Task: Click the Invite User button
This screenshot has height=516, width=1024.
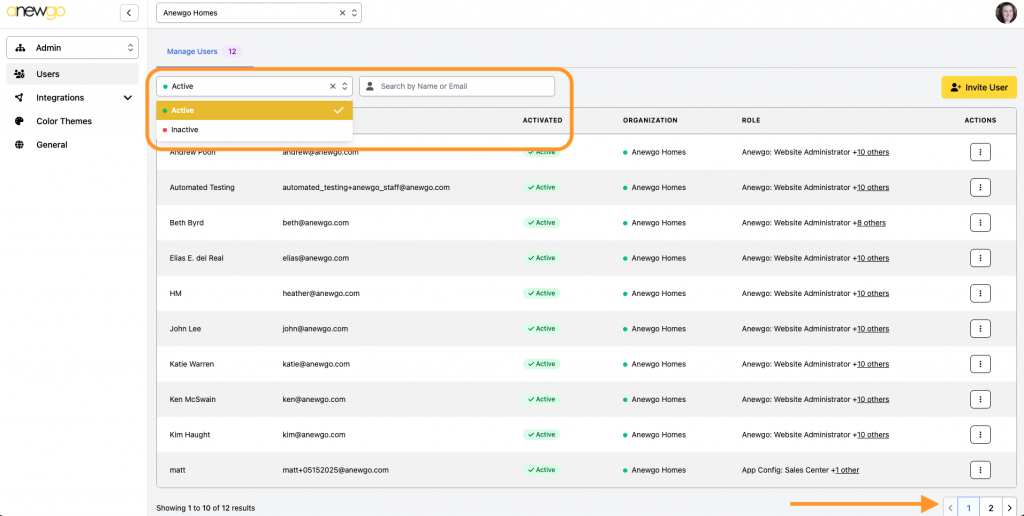Action: click(979, 87)
